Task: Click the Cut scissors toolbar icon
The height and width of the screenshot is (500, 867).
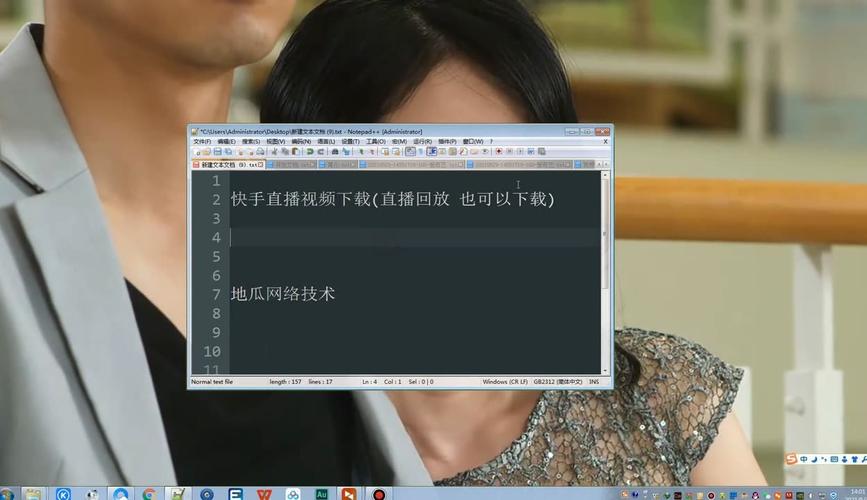Action: point(275,152)
